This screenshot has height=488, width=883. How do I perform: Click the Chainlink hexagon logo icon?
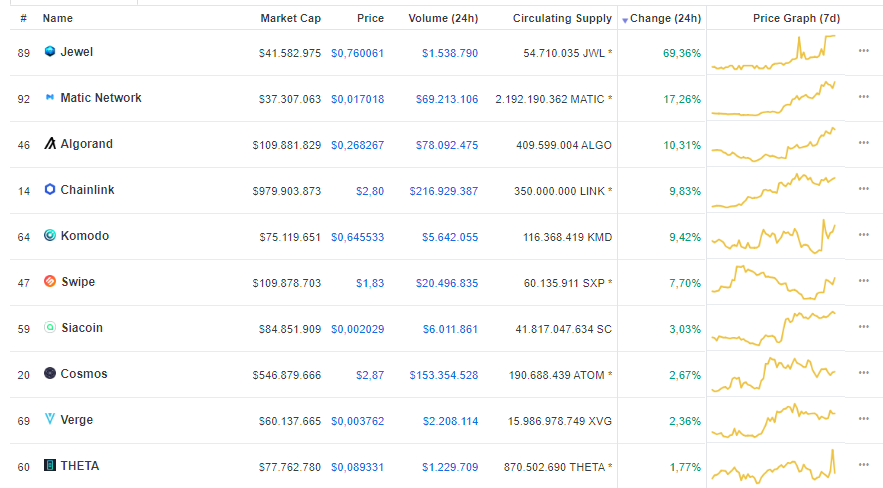point(50,190)
